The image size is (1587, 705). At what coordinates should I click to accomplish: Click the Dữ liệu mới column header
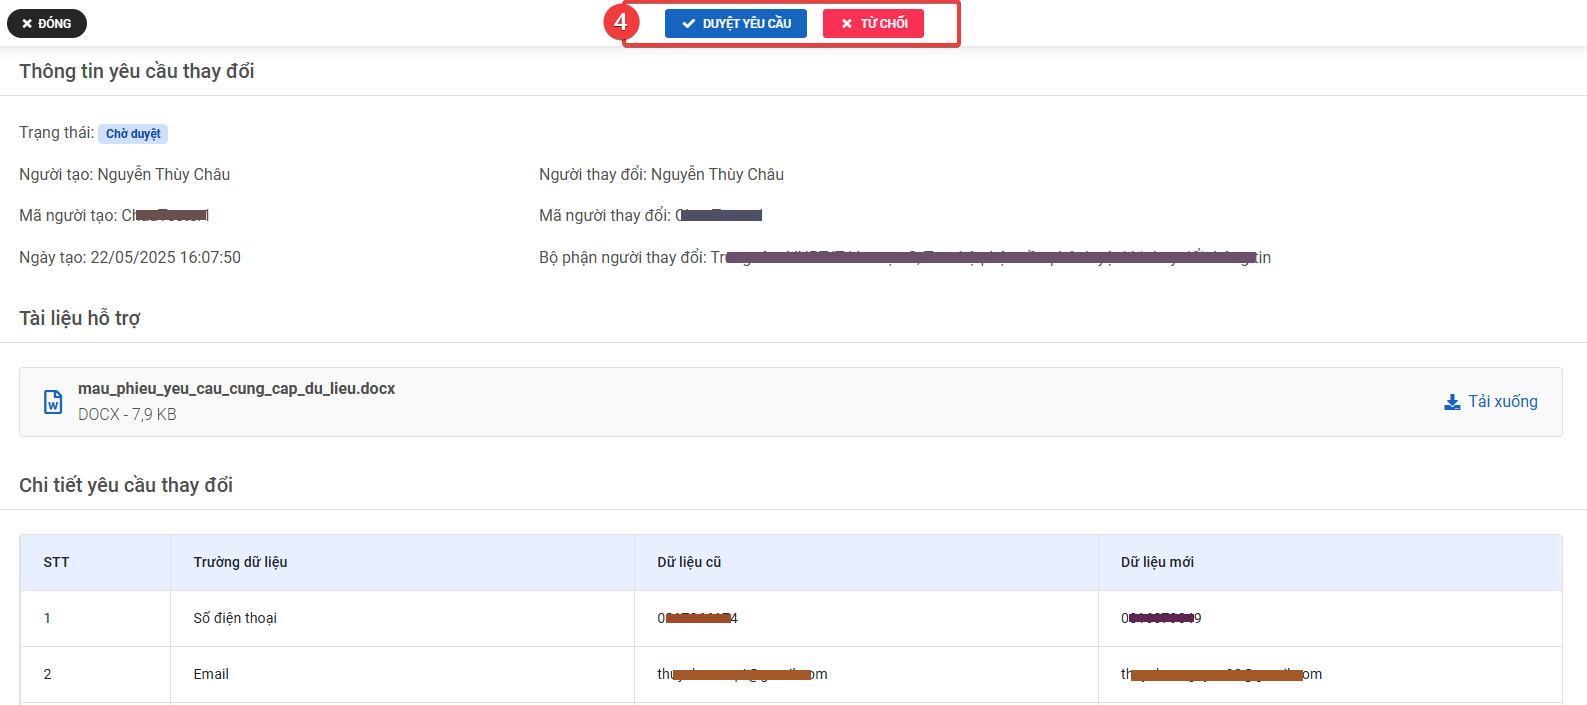[1157, 562]
